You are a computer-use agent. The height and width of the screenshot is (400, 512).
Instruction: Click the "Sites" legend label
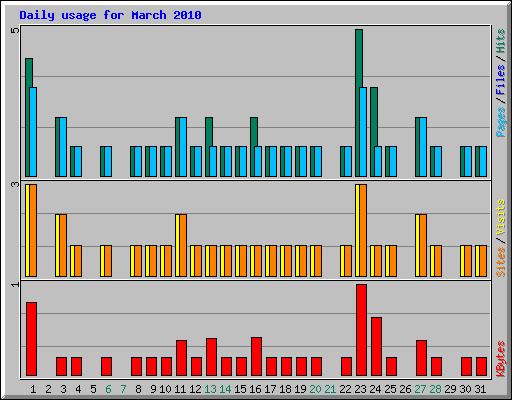pos(500,262)
